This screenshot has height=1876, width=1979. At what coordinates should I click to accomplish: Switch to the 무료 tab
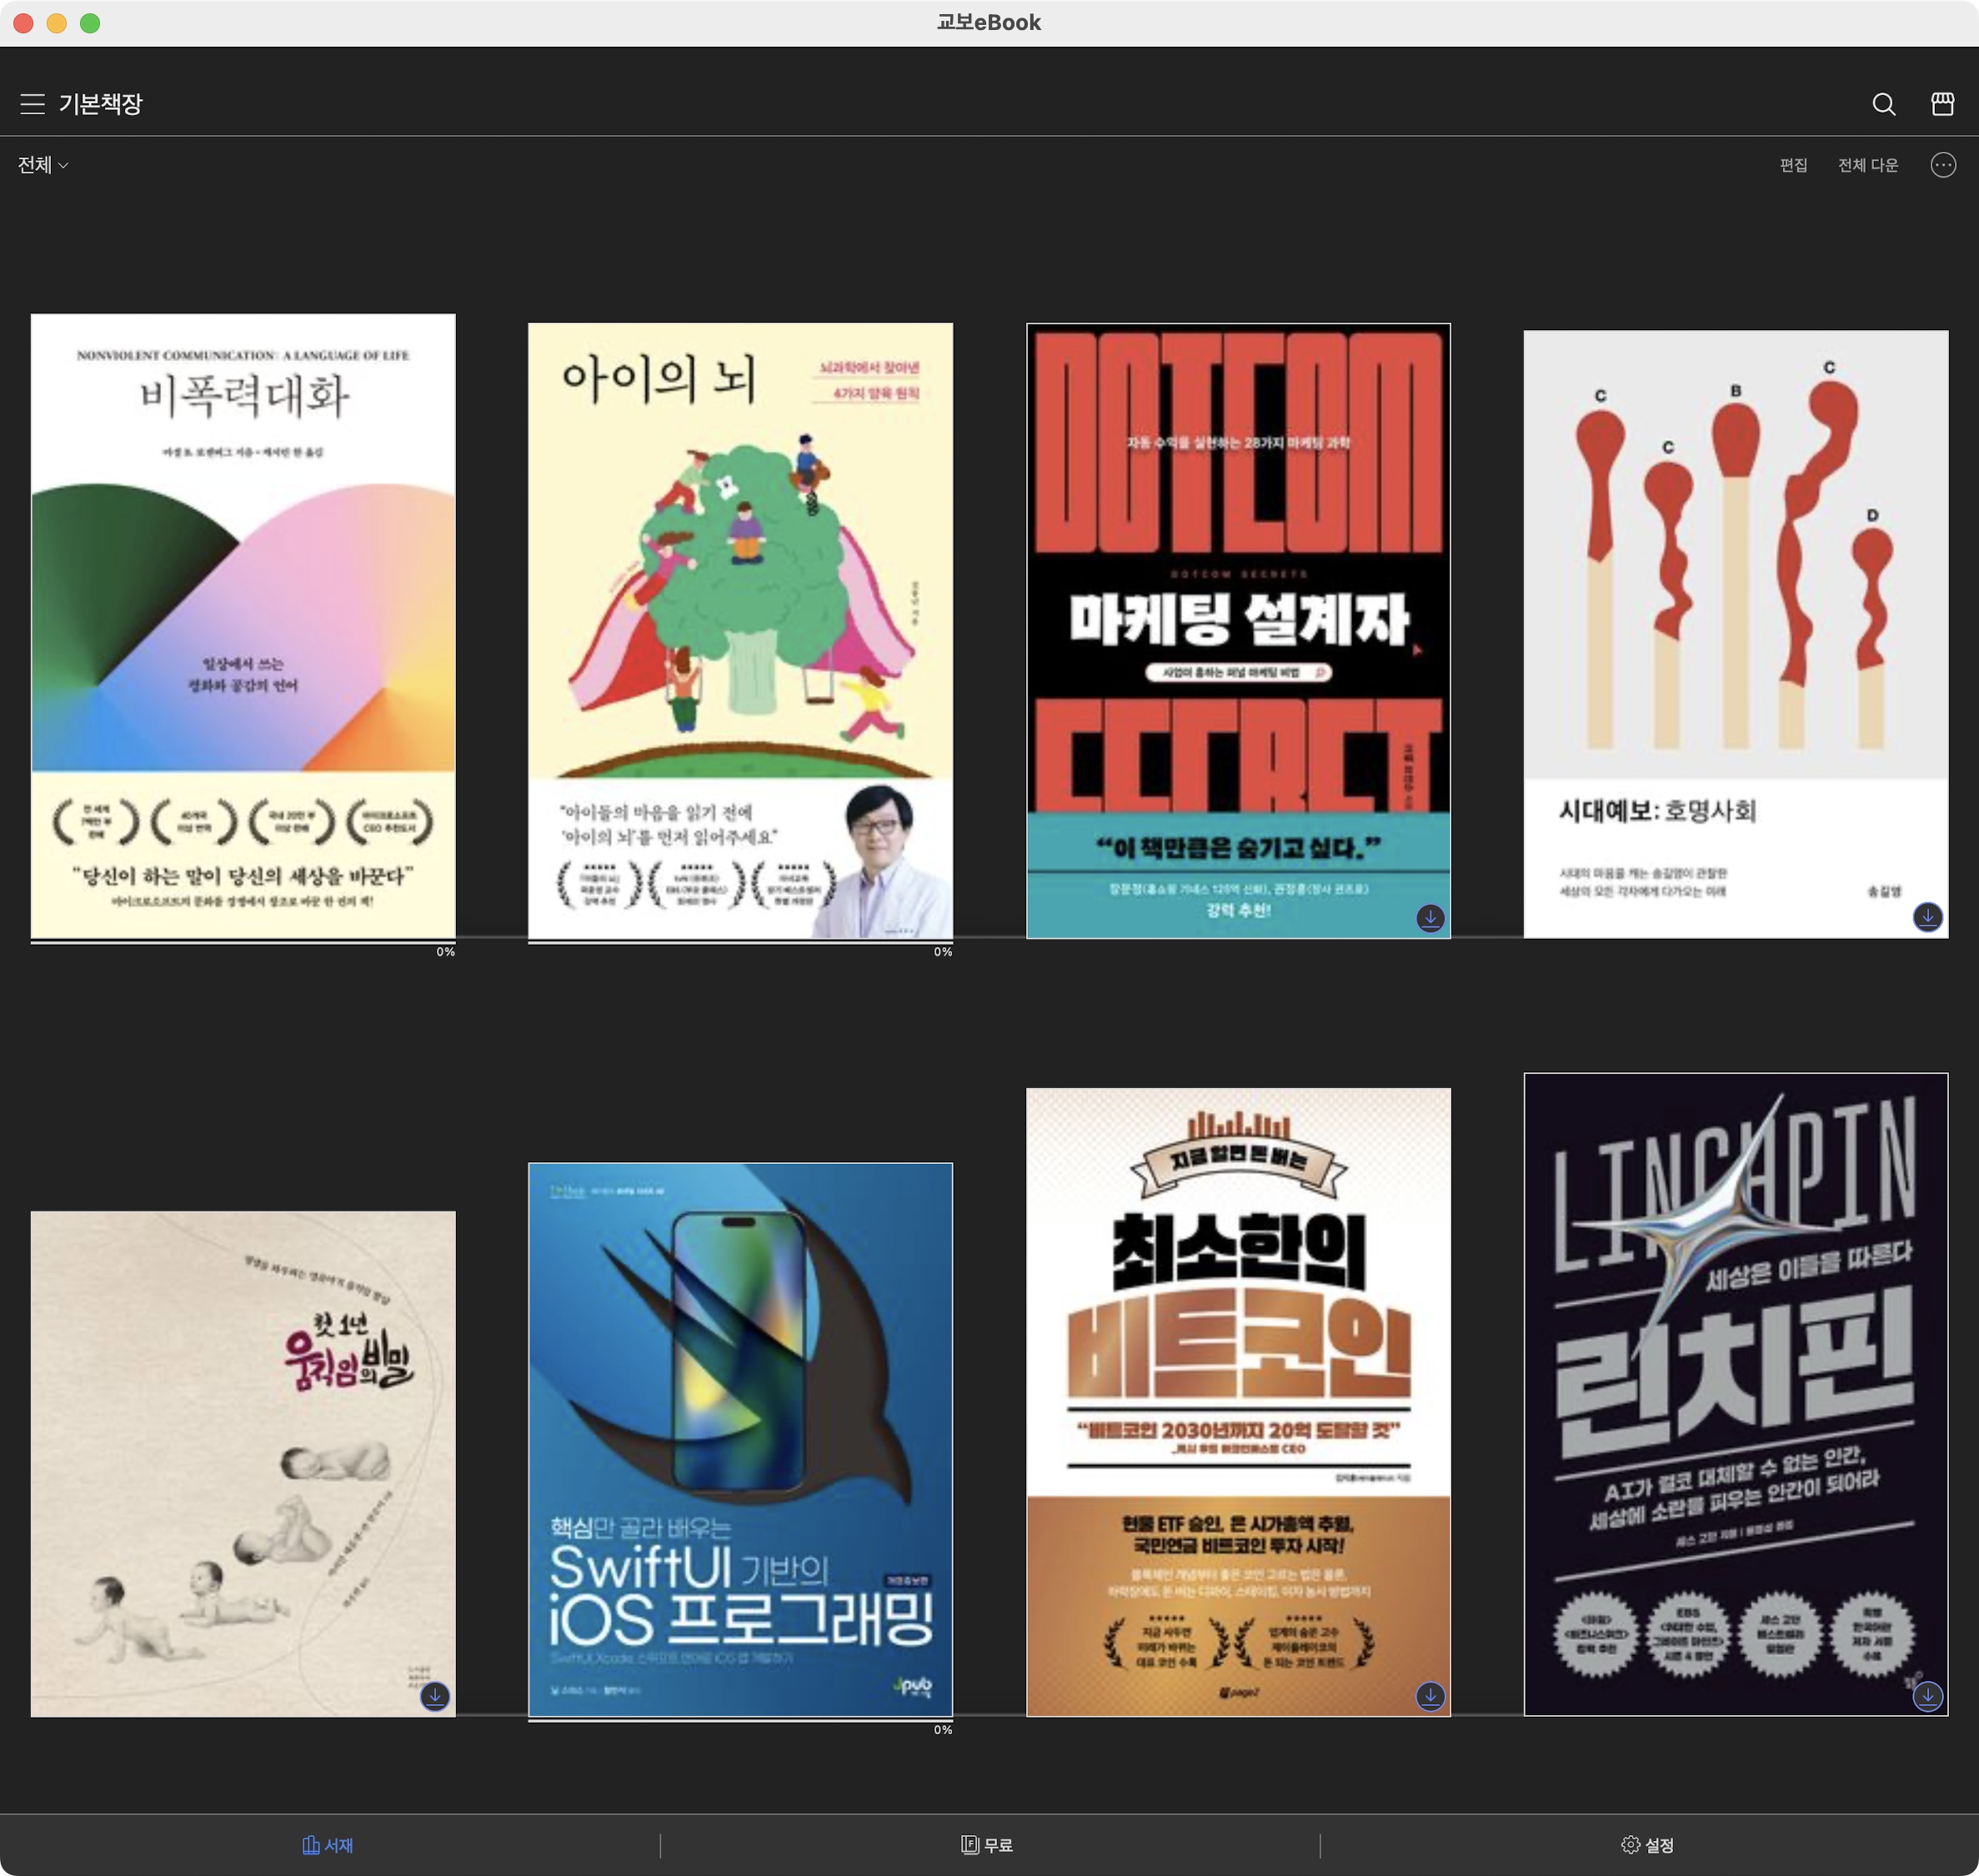tap(987, 1844)
